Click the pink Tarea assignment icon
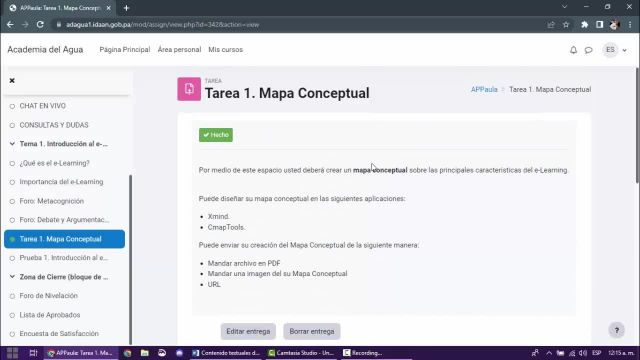Screen dimensions: 640x360 point(189,89)
